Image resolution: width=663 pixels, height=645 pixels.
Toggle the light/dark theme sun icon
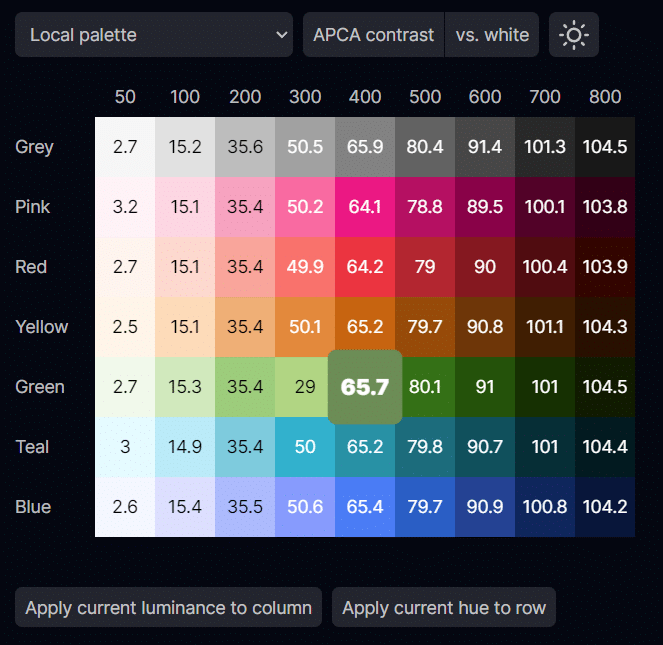573,35
